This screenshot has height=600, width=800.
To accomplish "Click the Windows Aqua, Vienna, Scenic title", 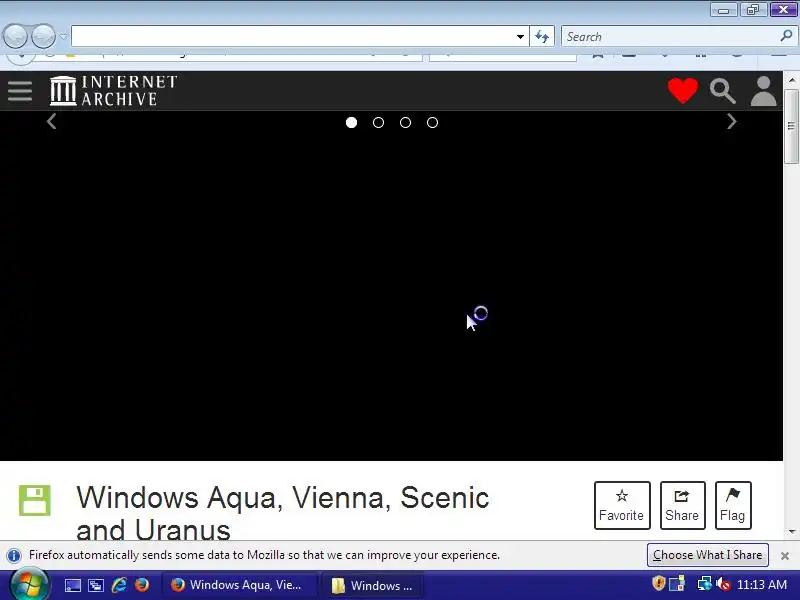I will tap(283, 512).
